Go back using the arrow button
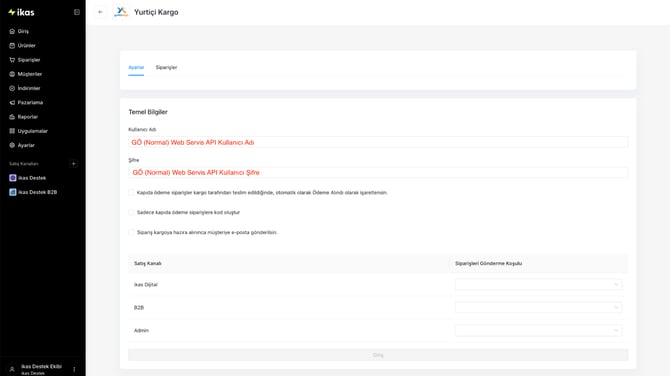Image resolution: width=670 pixels, height=376 pixels. [x=100, y=12]
